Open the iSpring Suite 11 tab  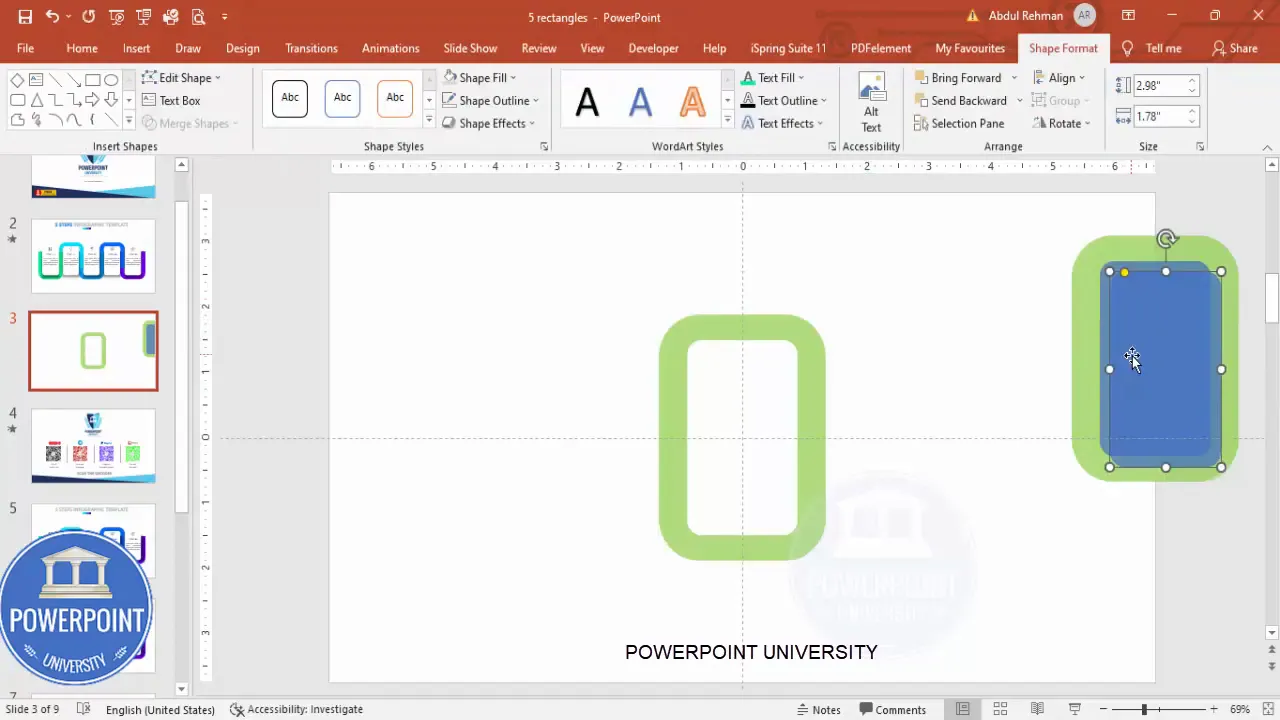click(789, 48)
